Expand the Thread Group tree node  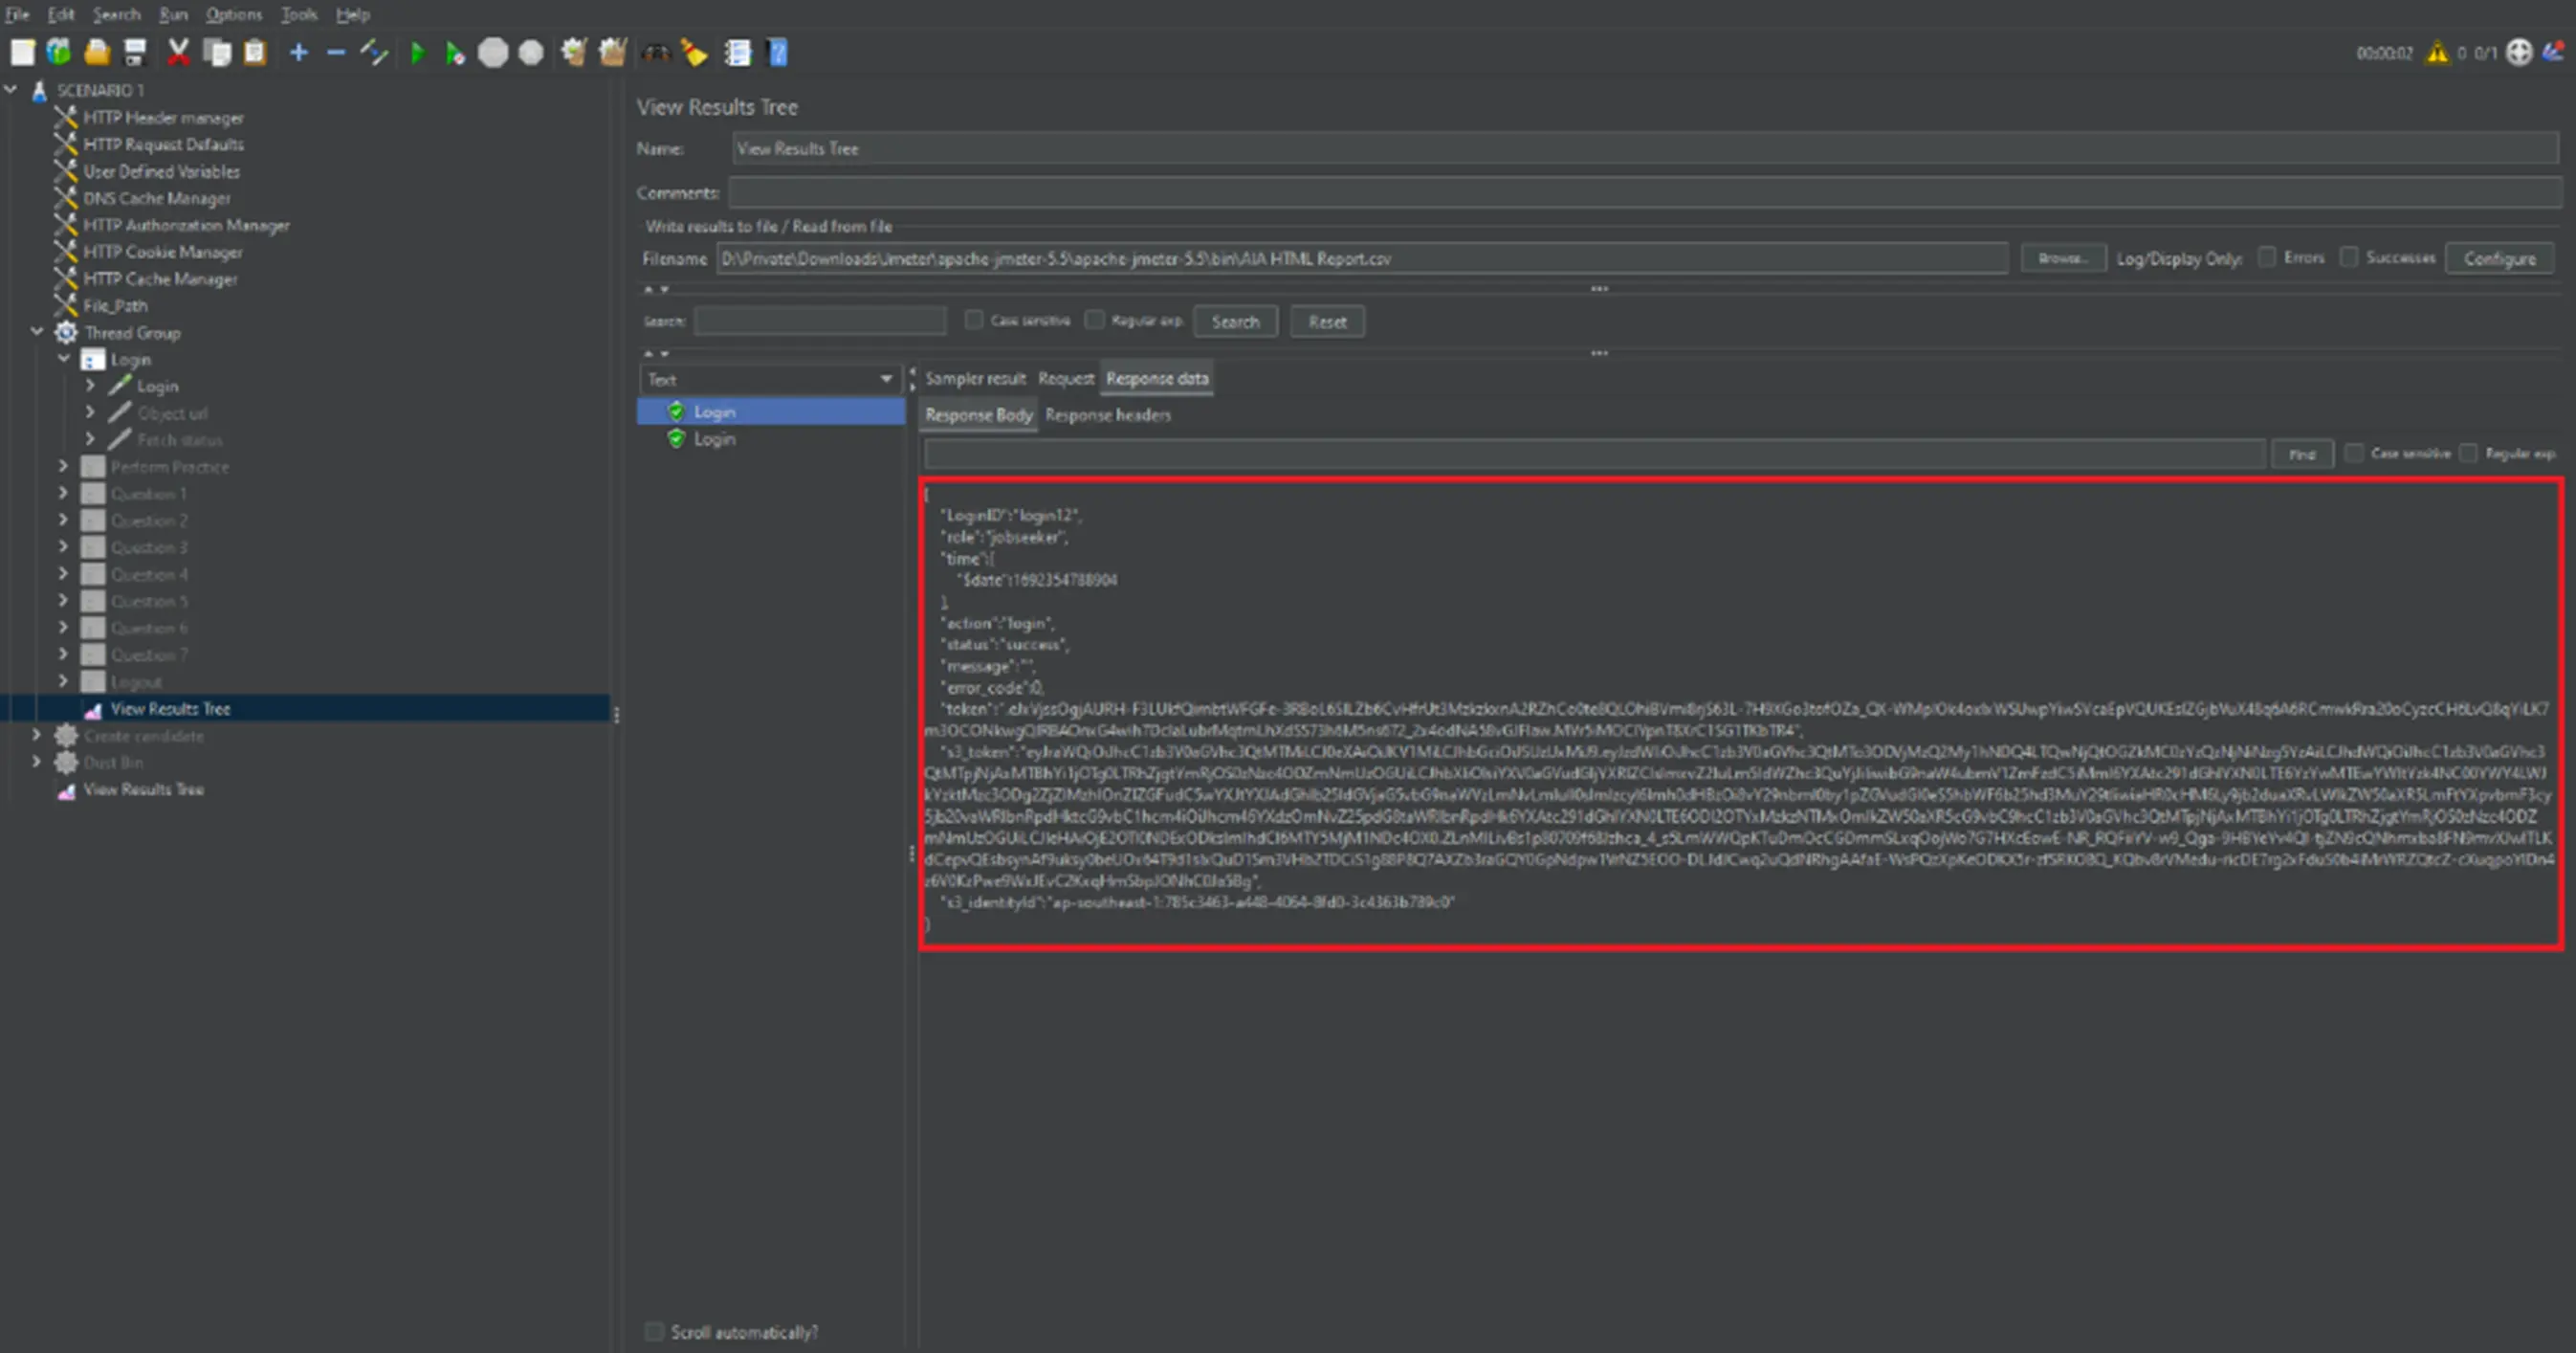37,332
